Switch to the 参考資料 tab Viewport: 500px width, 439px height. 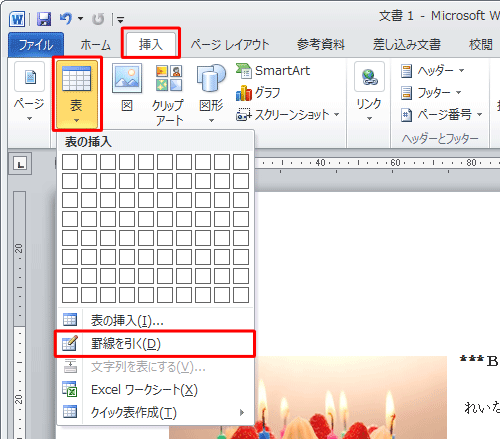click(x=321, y=45)
